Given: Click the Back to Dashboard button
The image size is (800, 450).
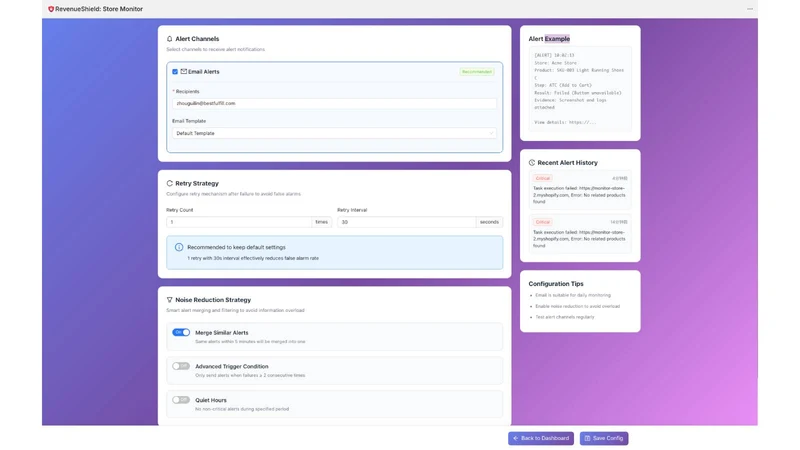Looking at the screenshot, I should pyautogui.click(x=541, y=438).
